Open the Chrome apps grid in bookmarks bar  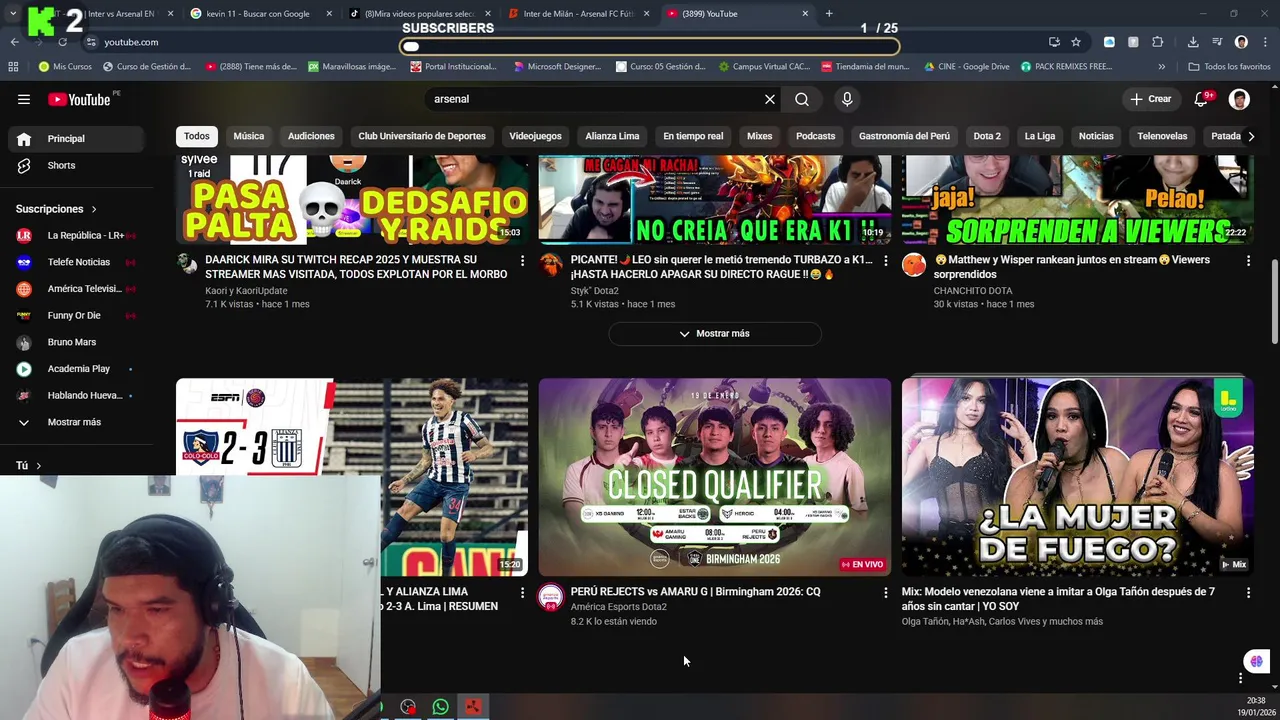[x=13, y=67]
